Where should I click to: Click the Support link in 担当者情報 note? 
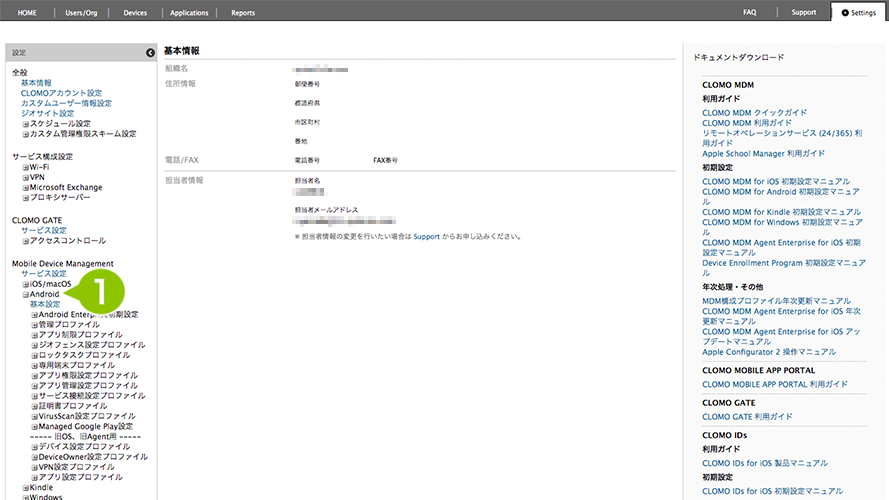click(x=426, y=236)
